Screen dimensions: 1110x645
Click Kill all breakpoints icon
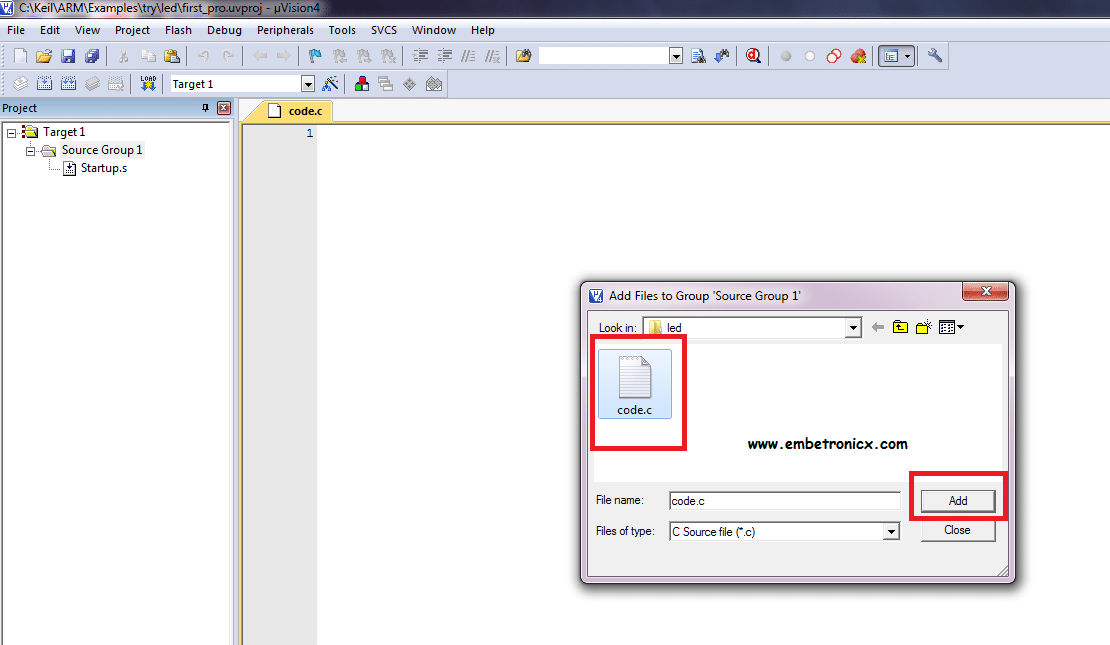coord(858,56)
